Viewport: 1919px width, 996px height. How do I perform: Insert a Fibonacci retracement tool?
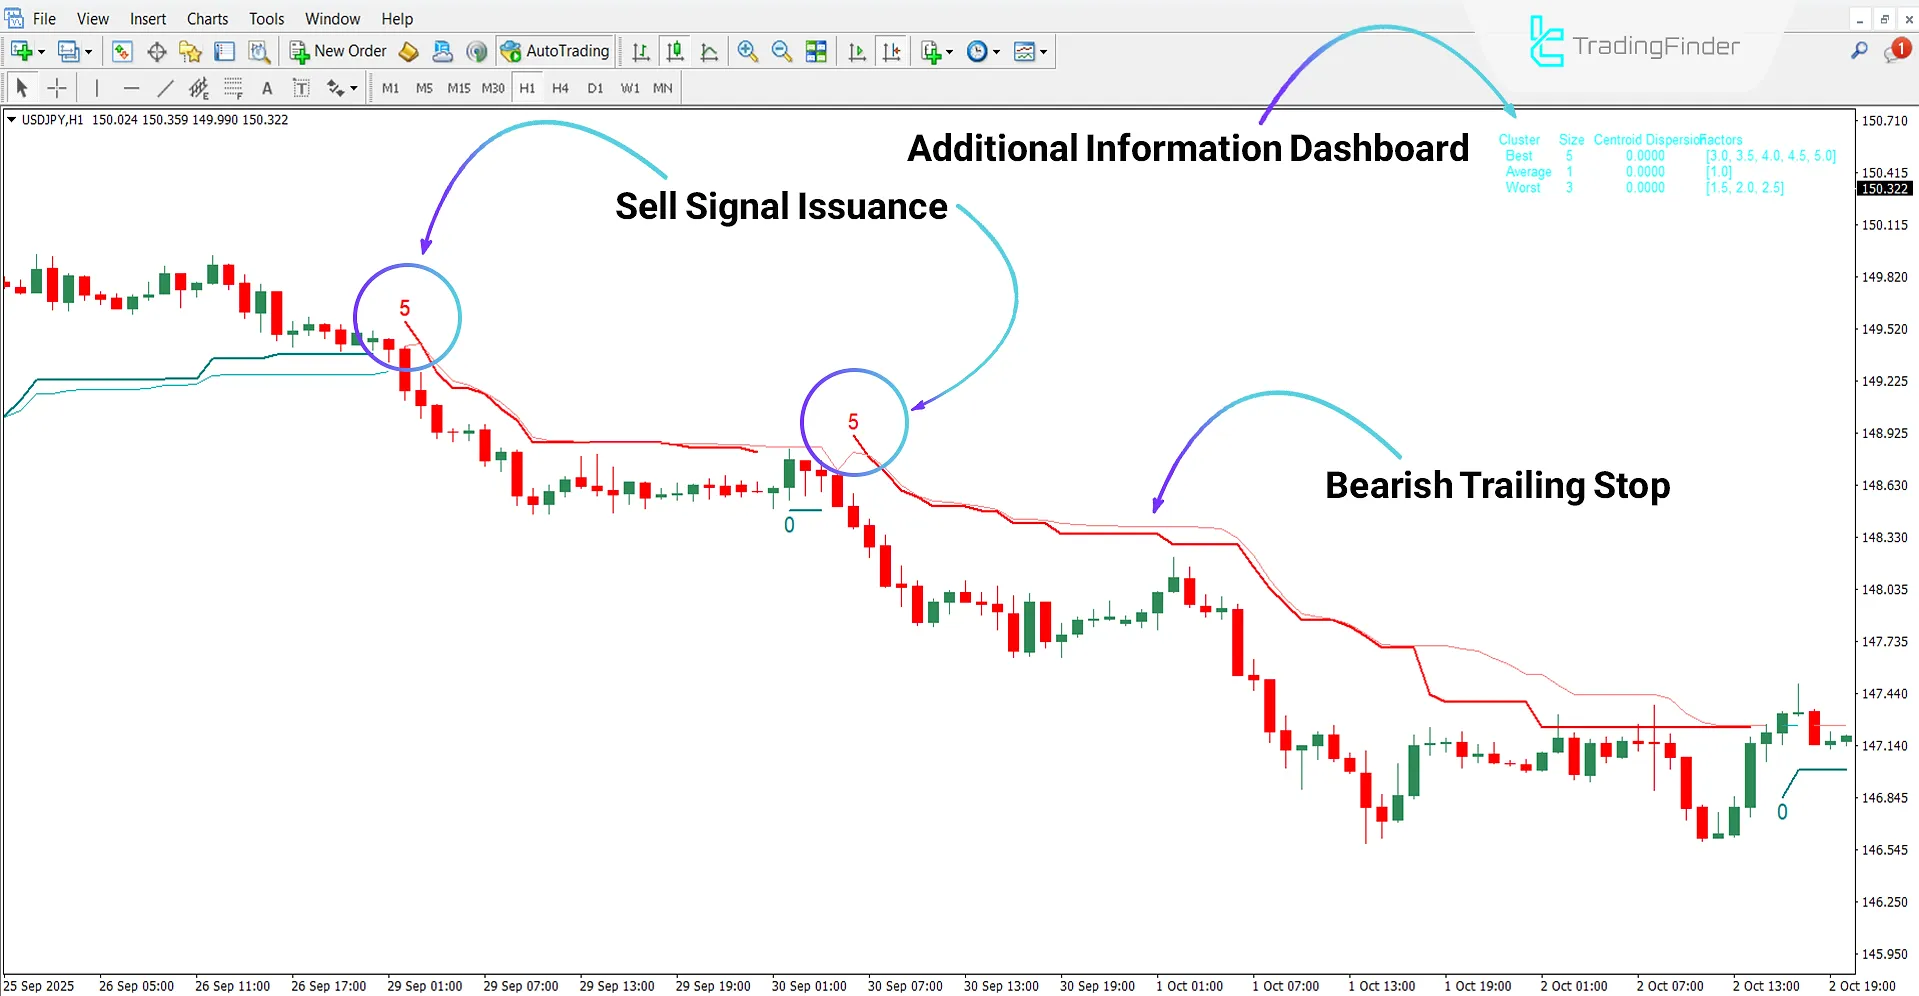[199, 88]
